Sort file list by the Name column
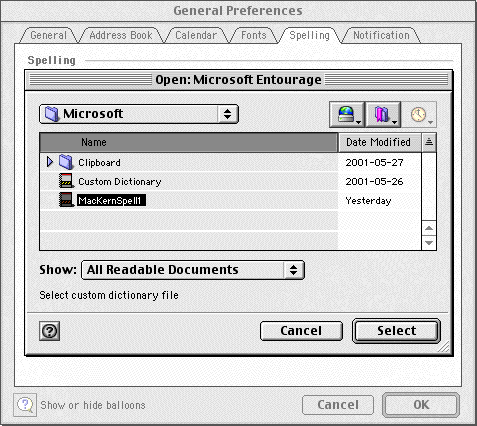Screen dimensions: 477x426 (x=189, y=142)
